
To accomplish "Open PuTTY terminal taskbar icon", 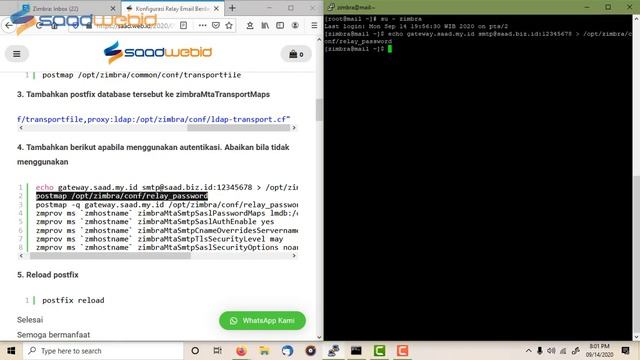I will 333,351.
